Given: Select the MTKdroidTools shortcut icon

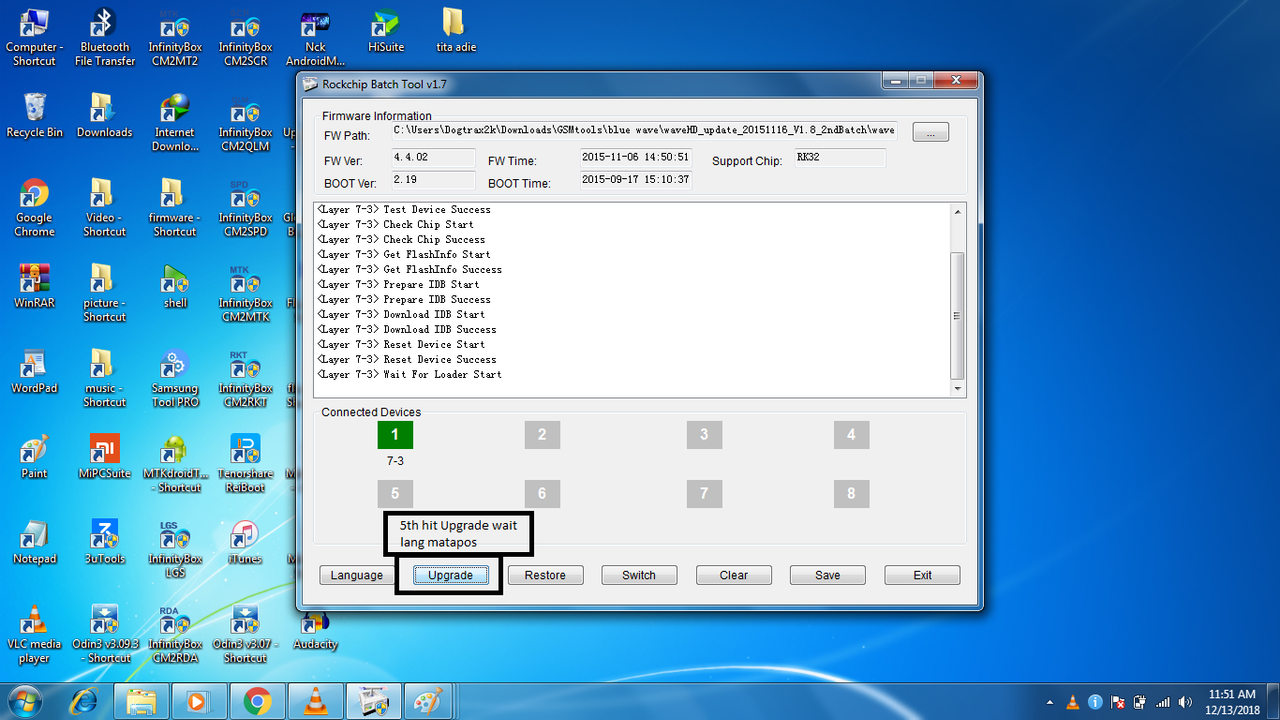Looking at the screenshot, I should pyautogui.click(x=175, y=463).
